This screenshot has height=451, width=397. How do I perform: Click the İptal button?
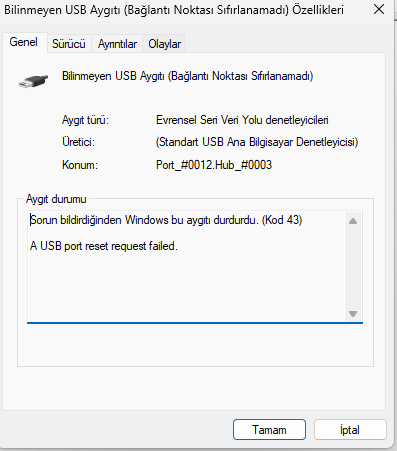350,430
